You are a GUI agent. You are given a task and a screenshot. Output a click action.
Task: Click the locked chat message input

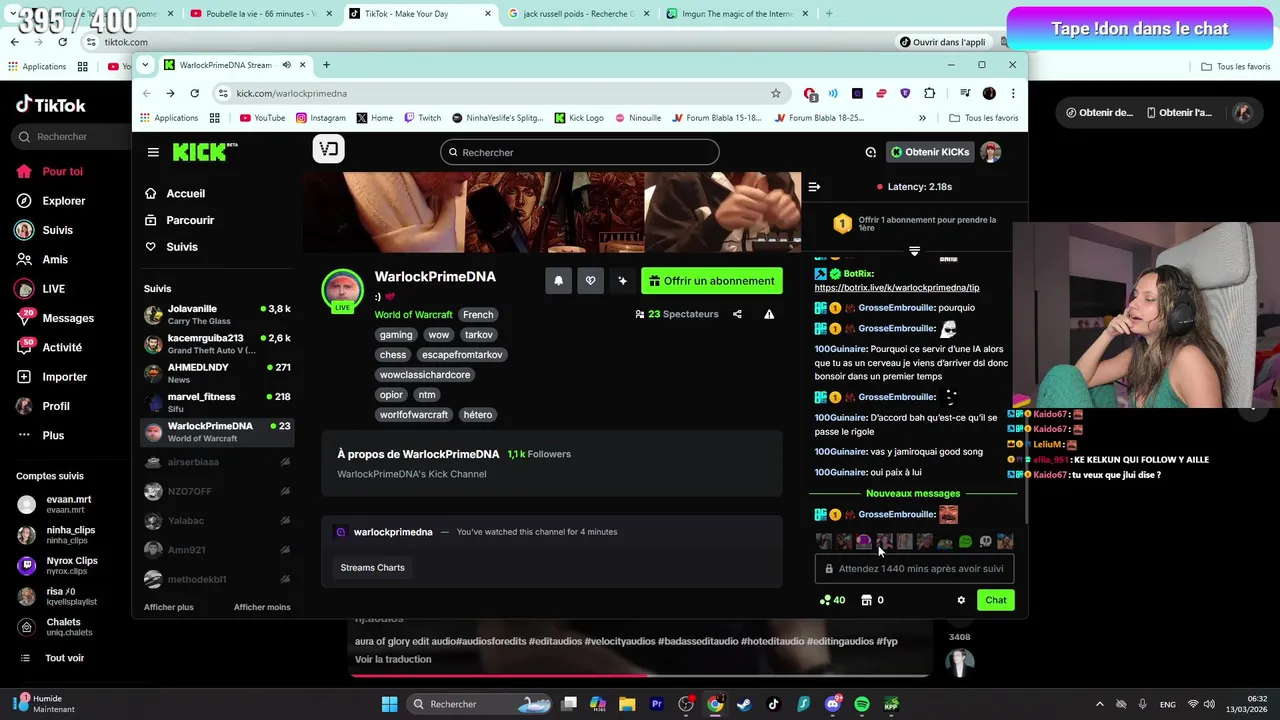pos(914,569)
